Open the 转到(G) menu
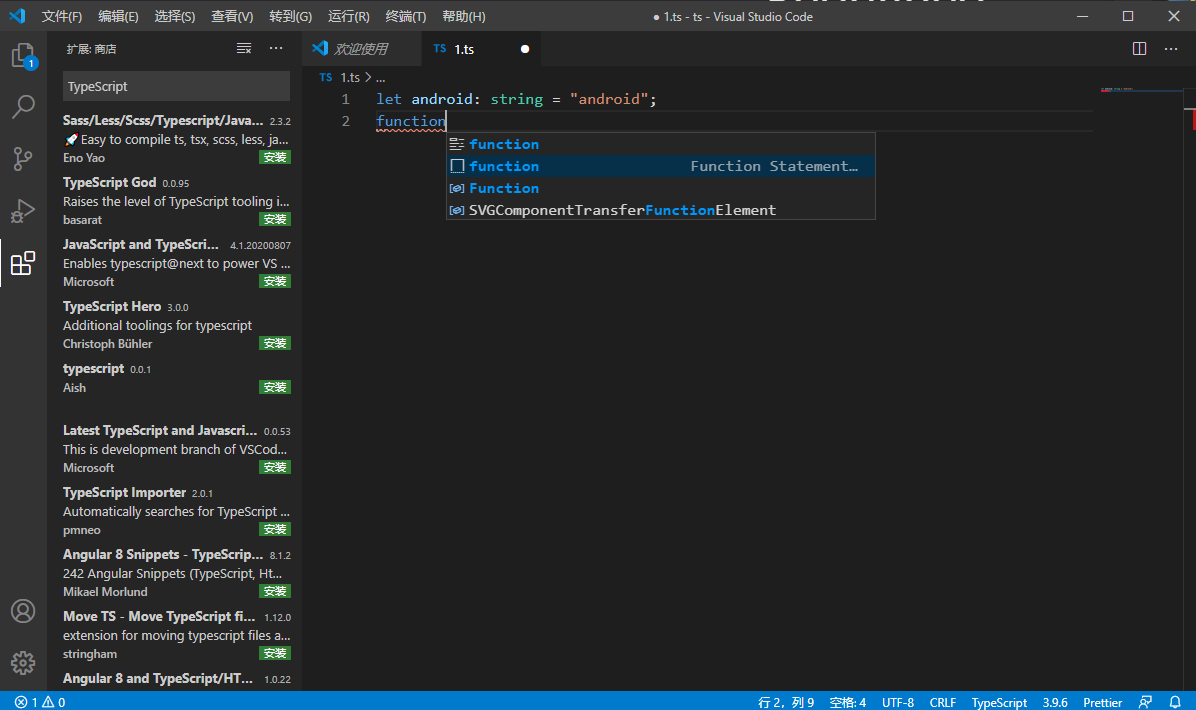This screenshot has width=1196, height=710. pyautogui.click(x=291, y=16)
